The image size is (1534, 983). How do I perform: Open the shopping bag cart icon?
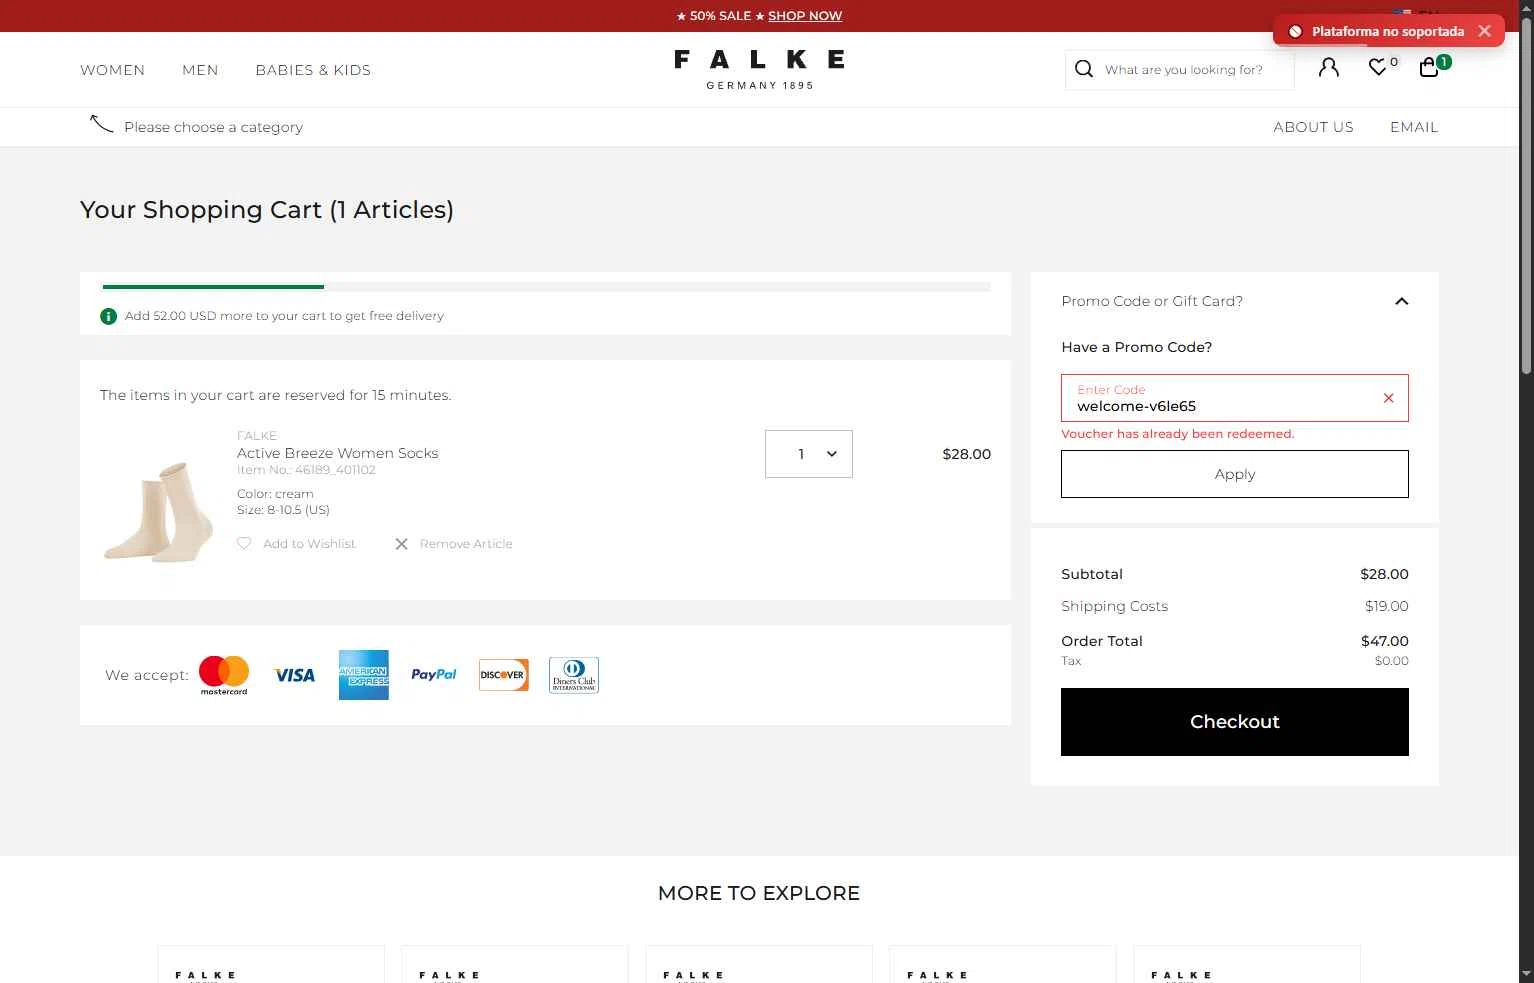(x=1430, y=67)
